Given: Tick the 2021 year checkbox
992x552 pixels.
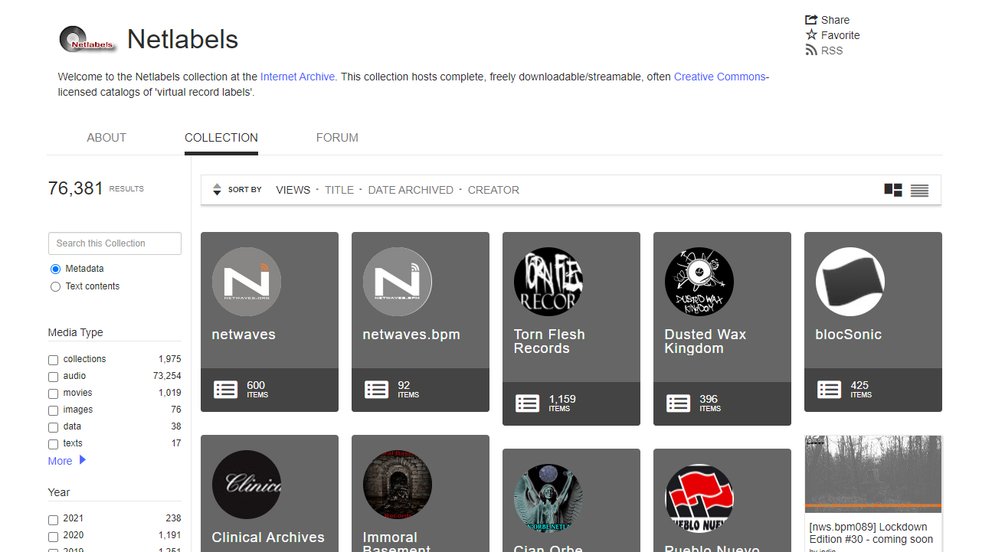Looking at the screenshot, I should [53, 519].
